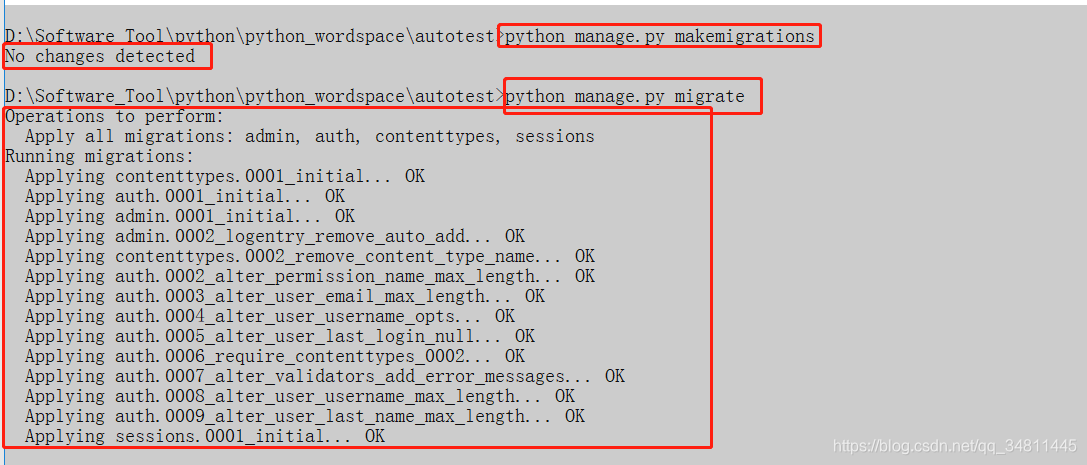Click the 'Apply all migrations' line

tap(310, 137)
